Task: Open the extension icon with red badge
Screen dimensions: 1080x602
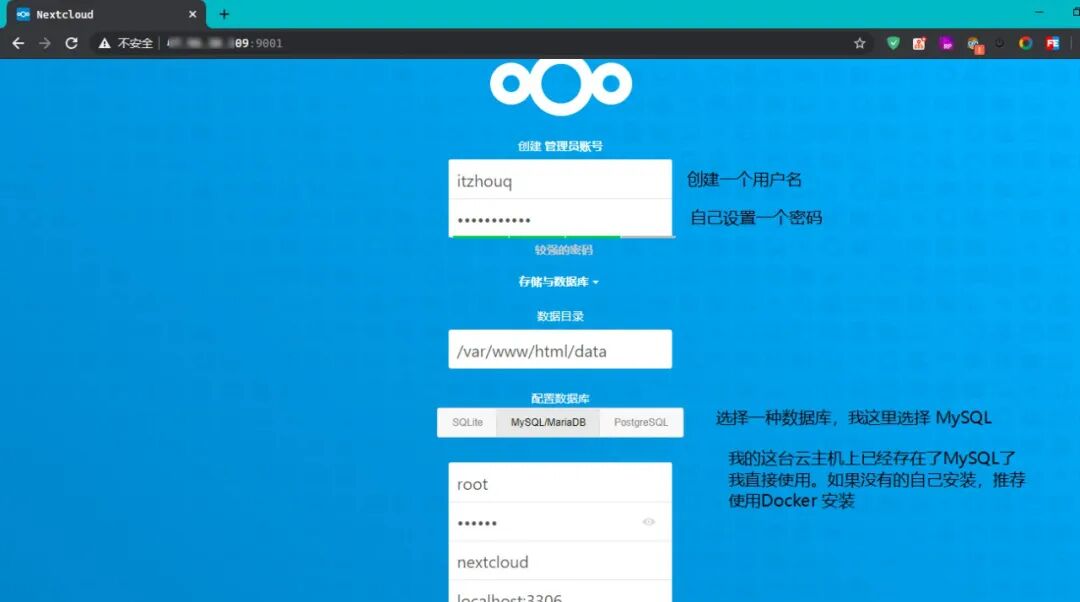Action: pyautogui.click(x=975, y=45)
